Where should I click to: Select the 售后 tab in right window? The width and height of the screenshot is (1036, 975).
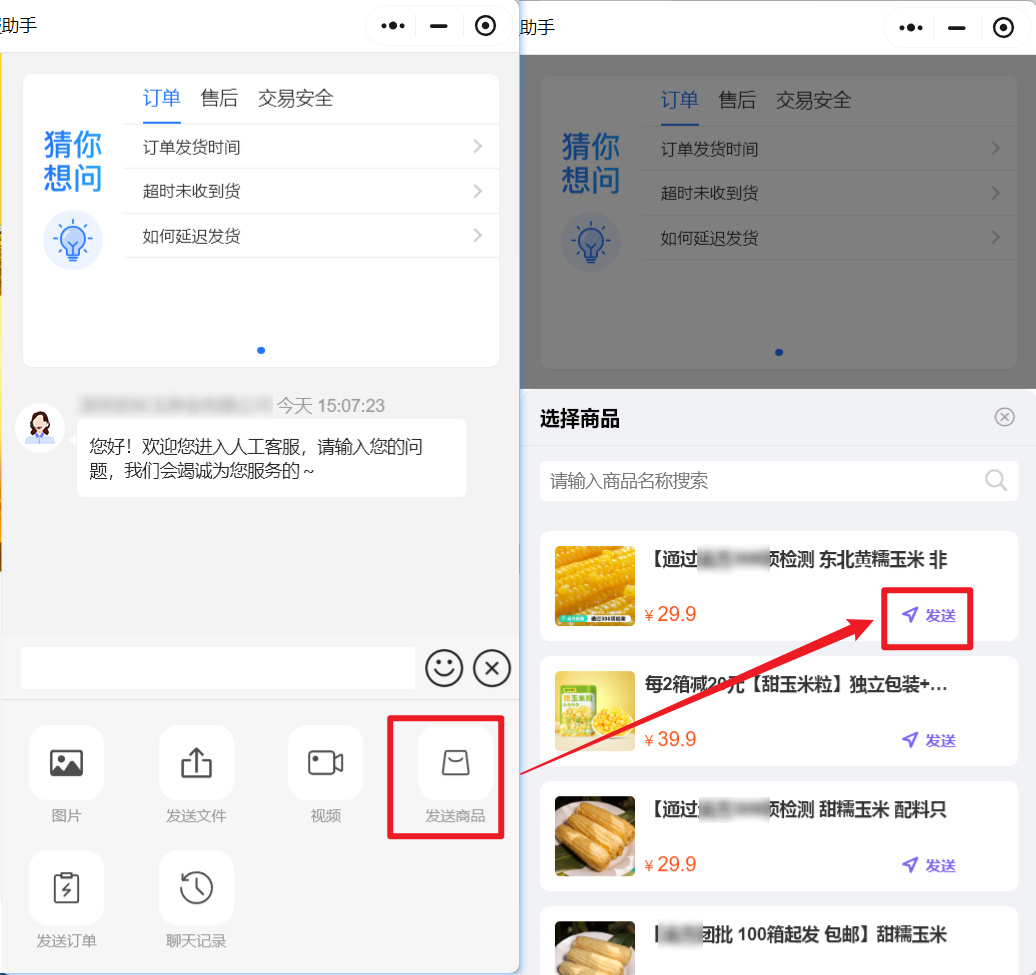tap(737, 100)
